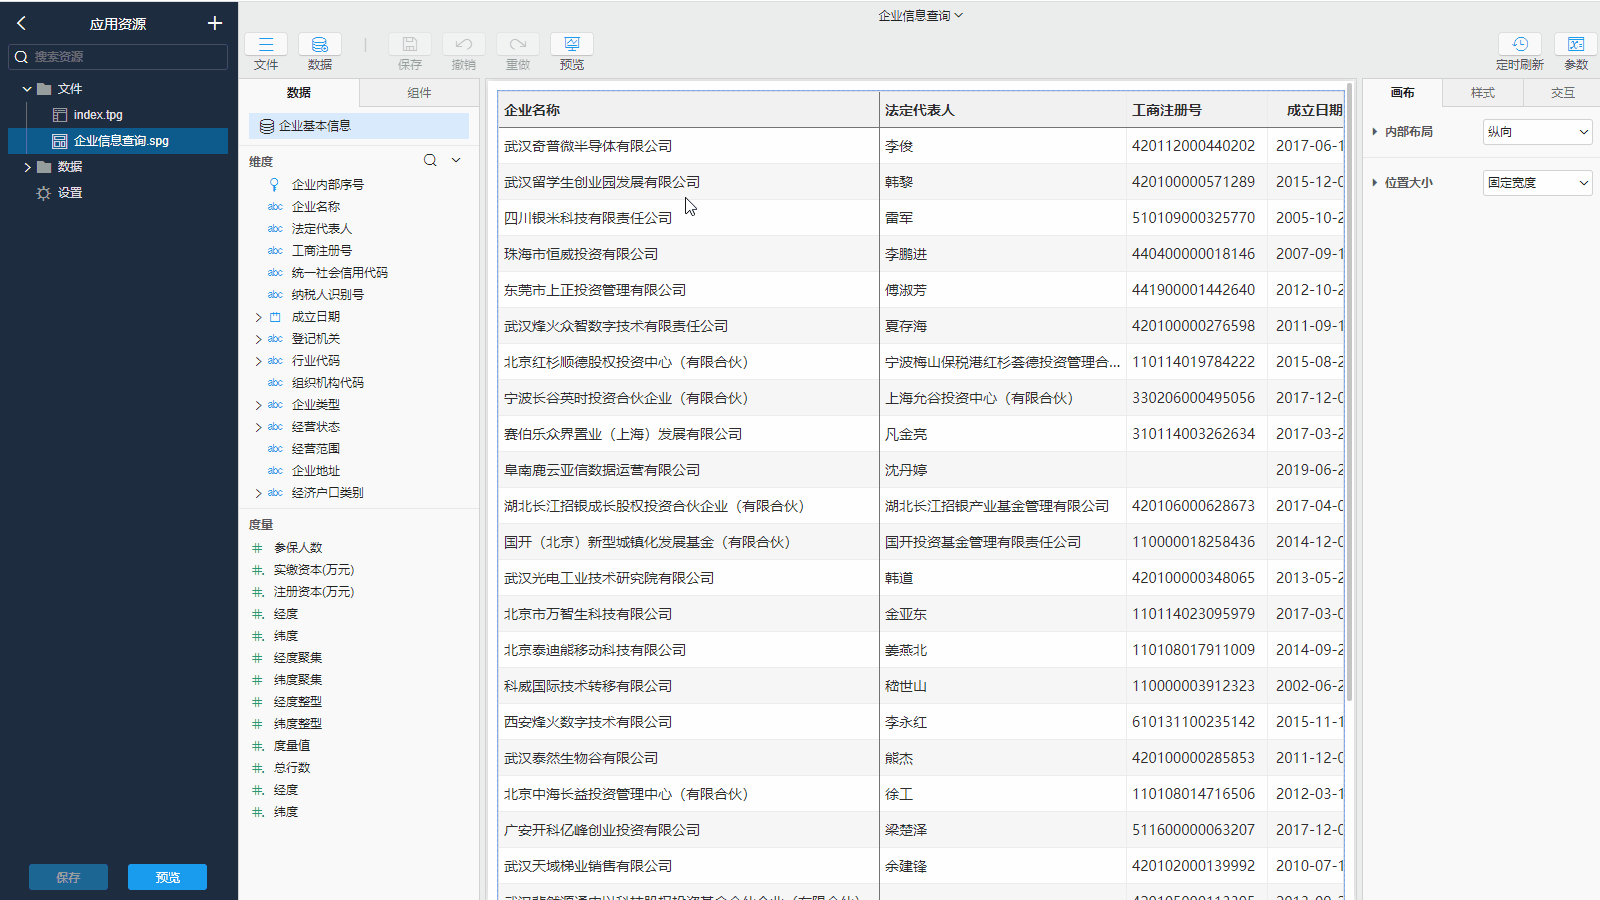
Task: Open the 纵向 layout dropdown
Action: click(1537, 131)
